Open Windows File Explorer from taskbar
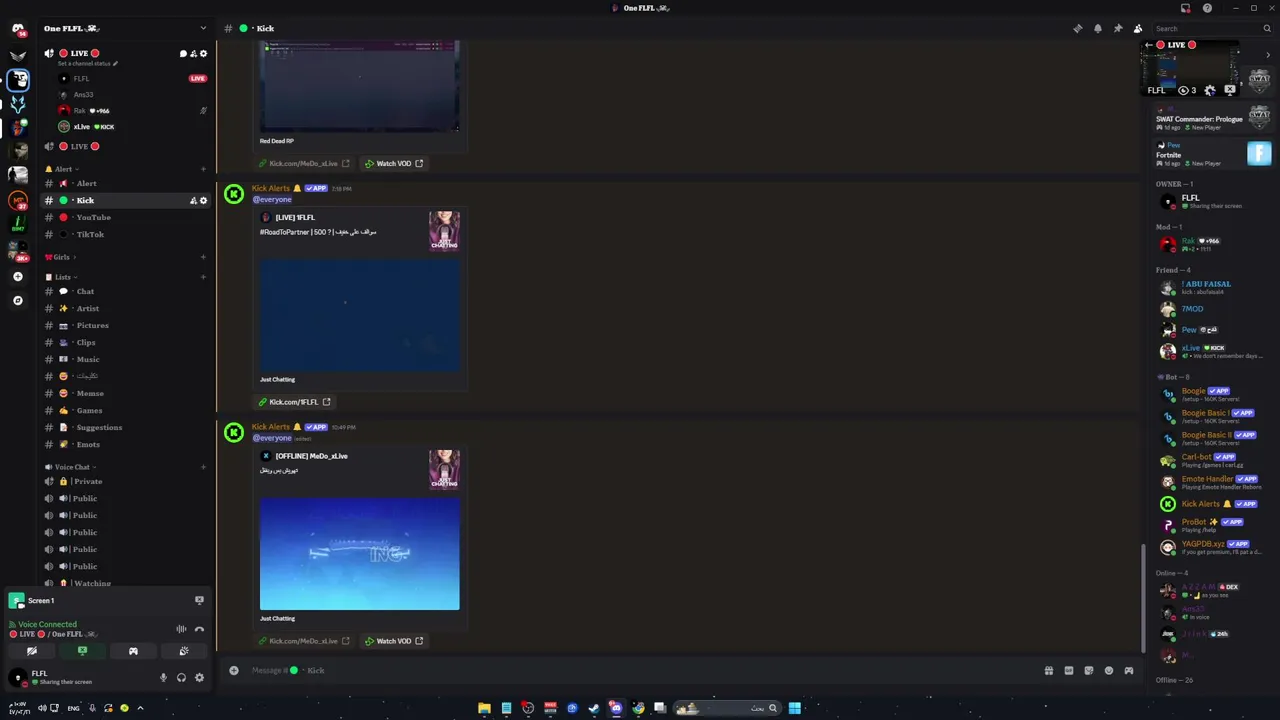Viewport: 1280px width, 720px height. (484, 708)
